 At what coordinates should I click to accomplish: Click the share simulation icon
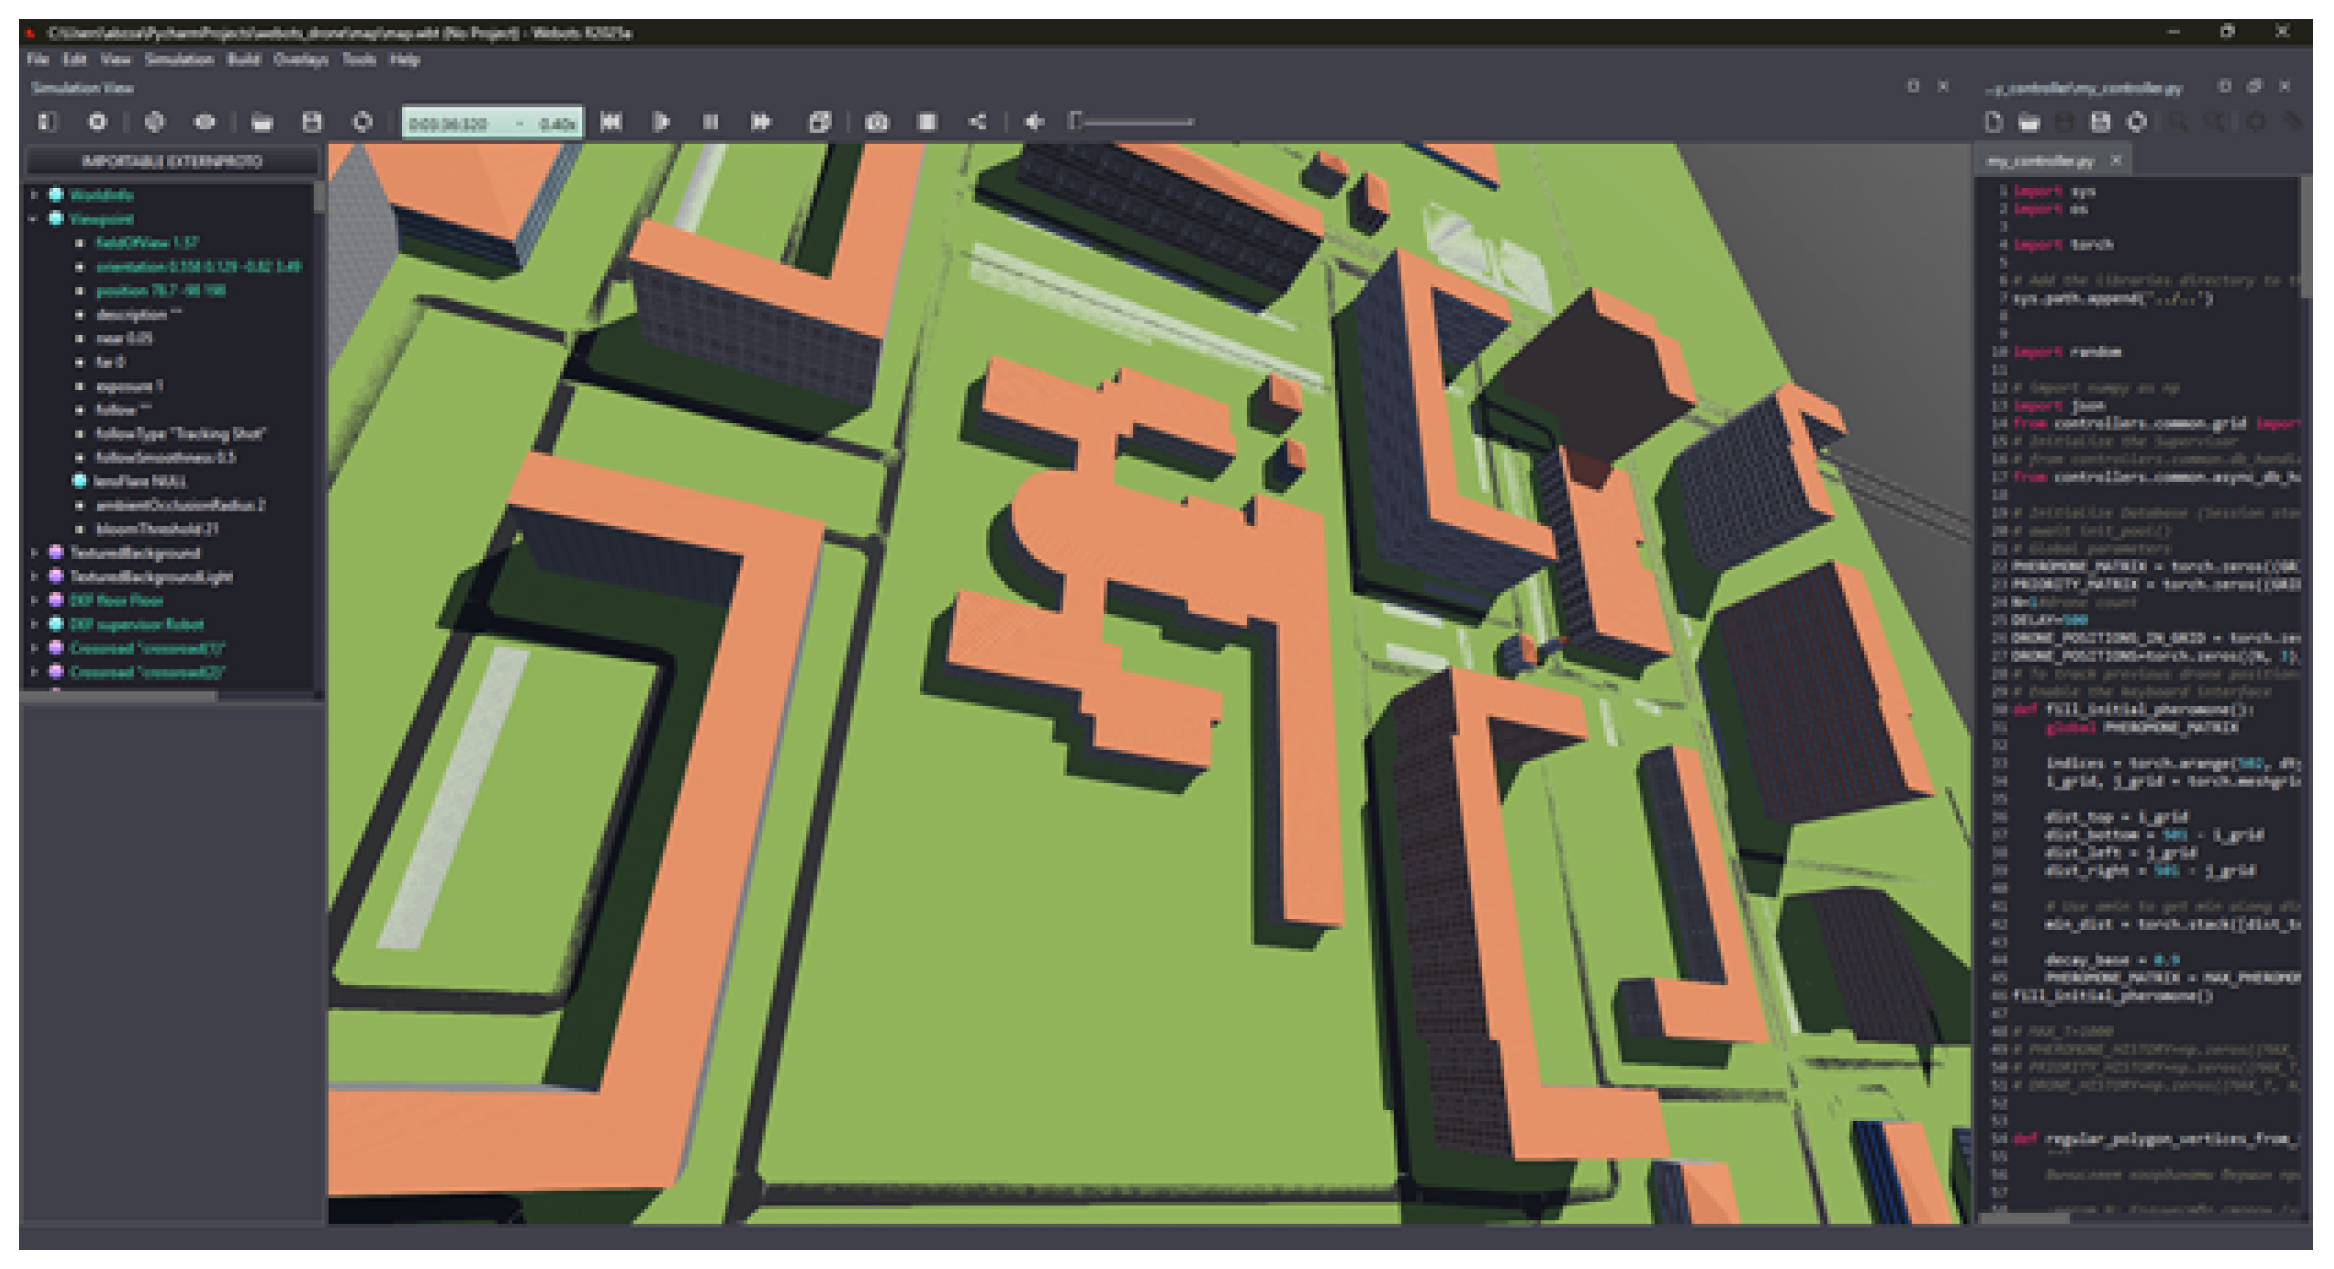[977, 122]
